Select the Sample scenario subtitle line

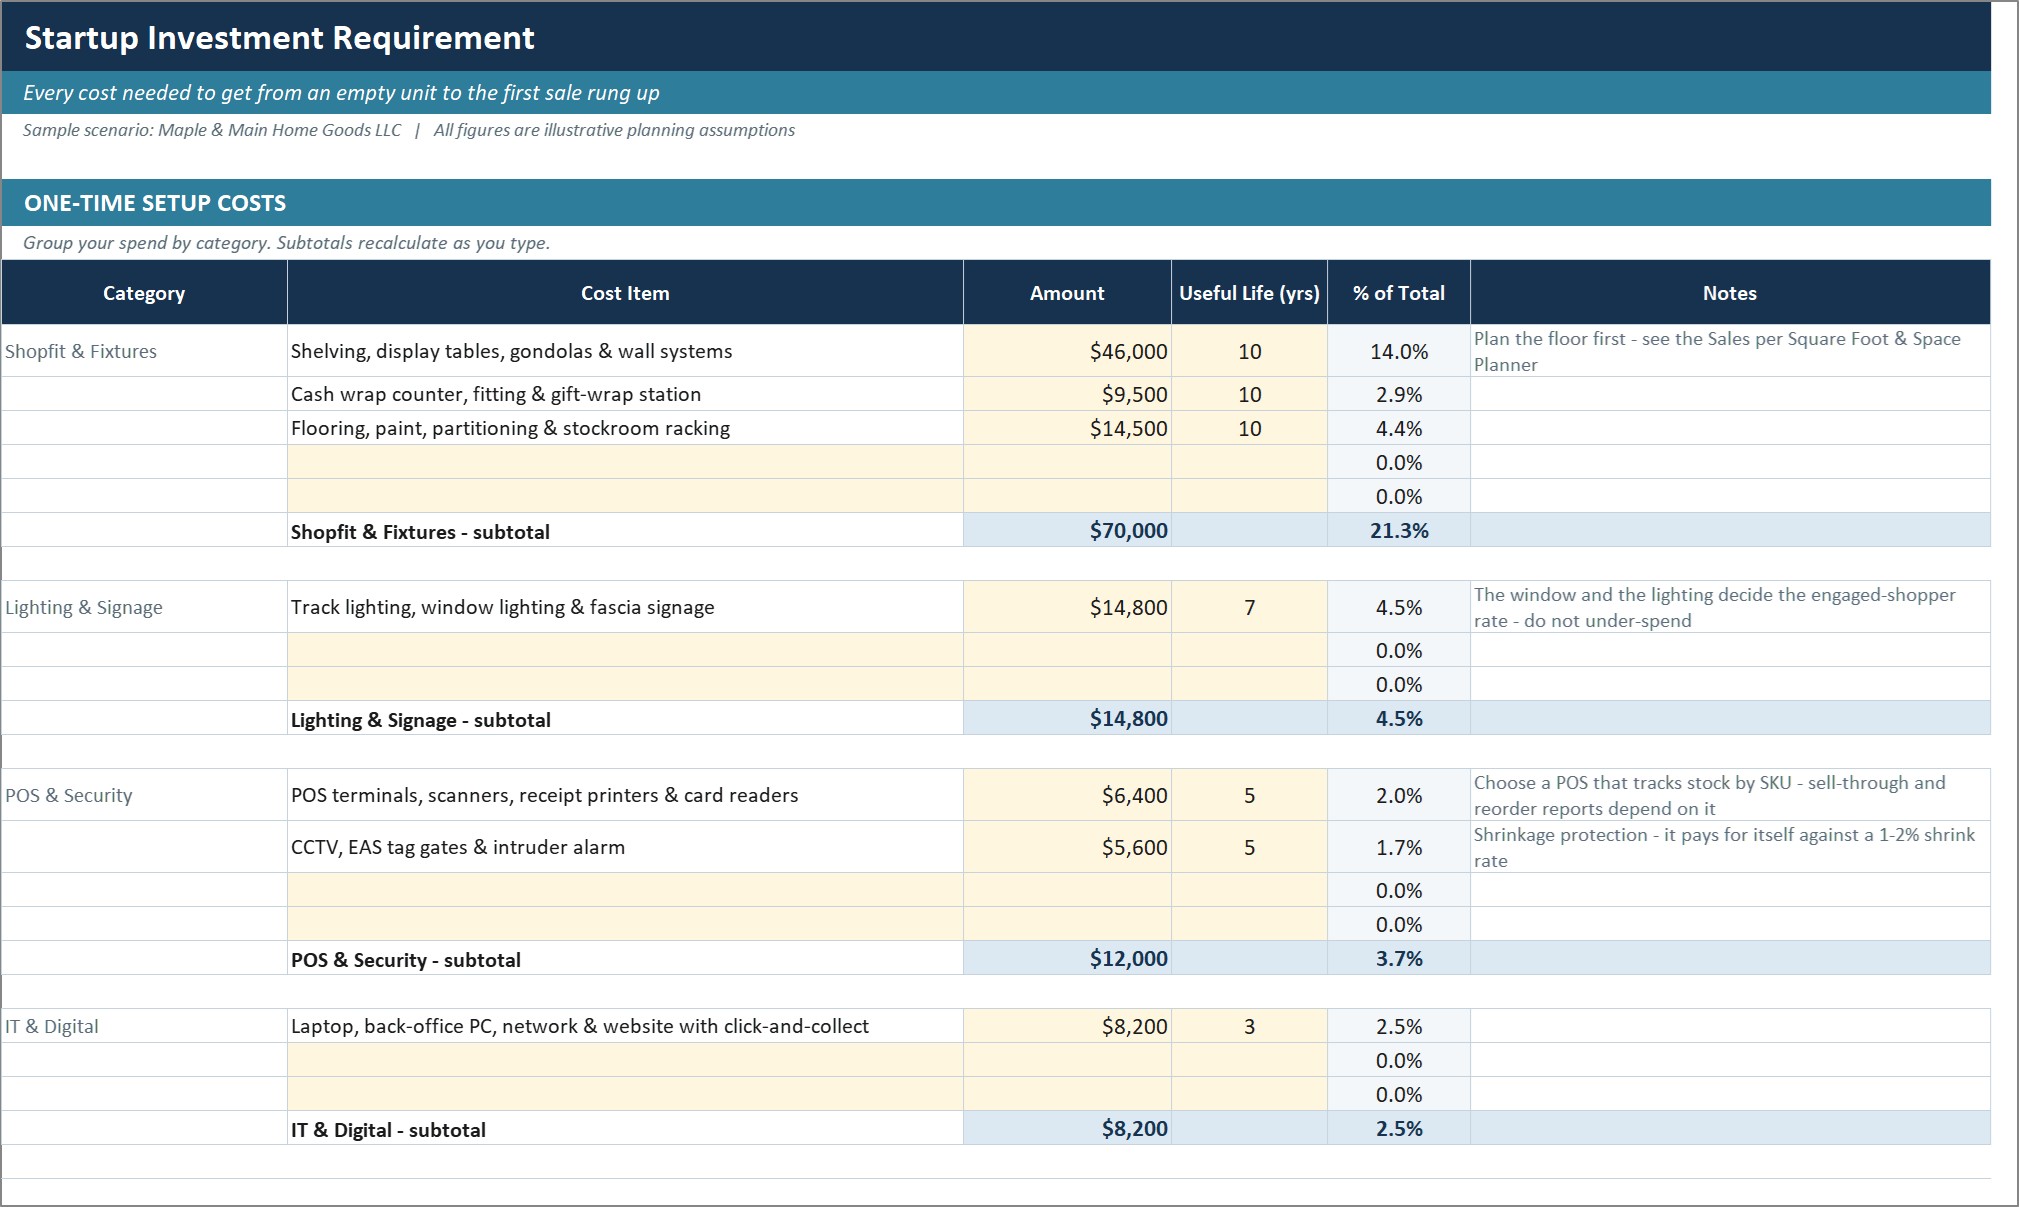point(409,130)
